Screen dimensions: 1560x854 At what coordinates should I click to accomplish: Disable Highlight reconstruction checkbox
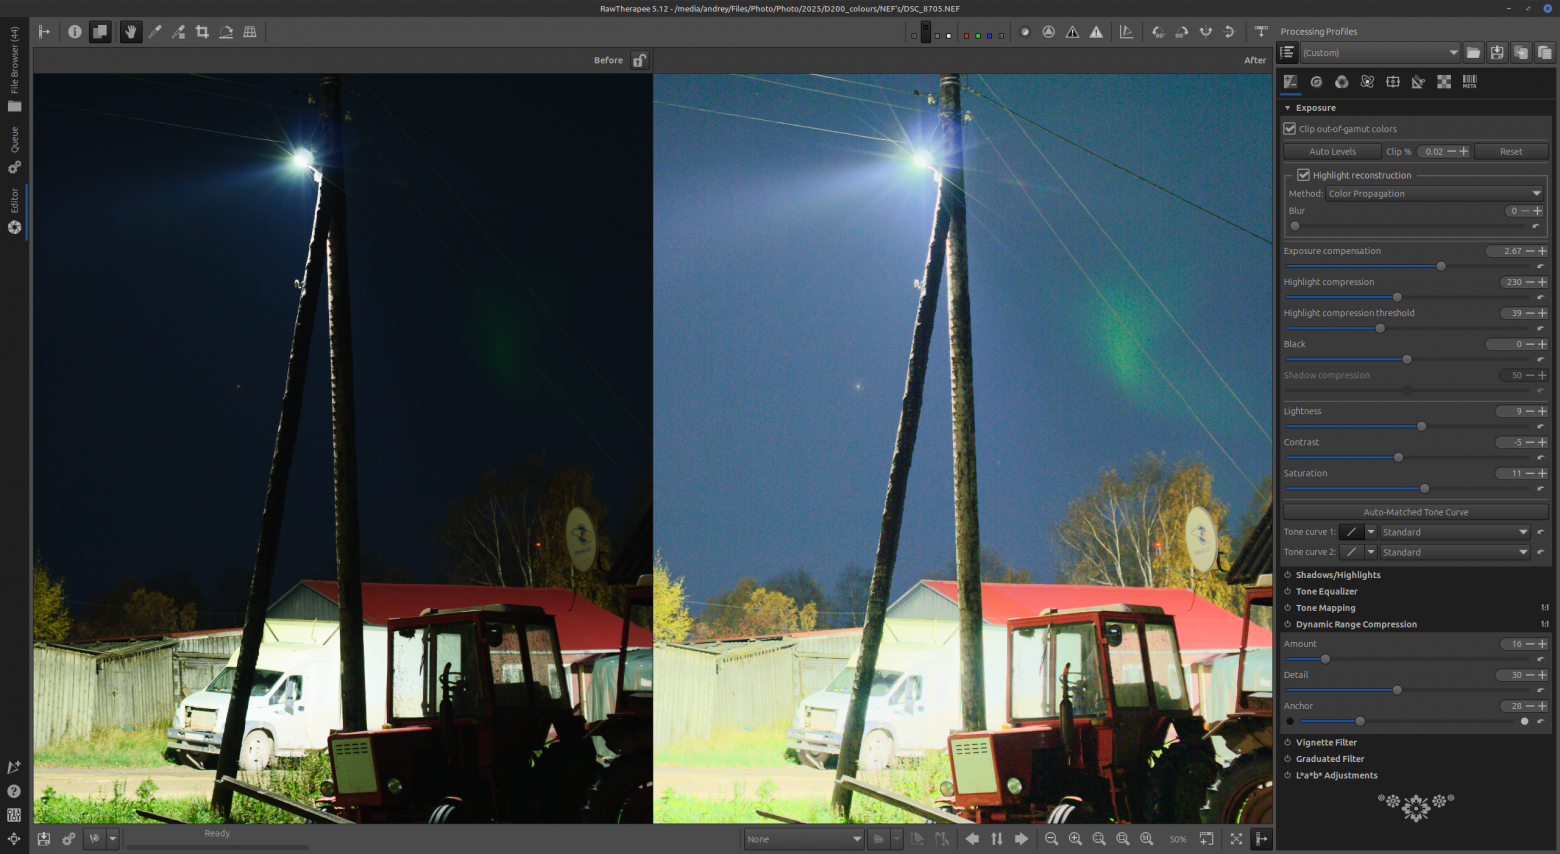click(x=1304, y=175)
